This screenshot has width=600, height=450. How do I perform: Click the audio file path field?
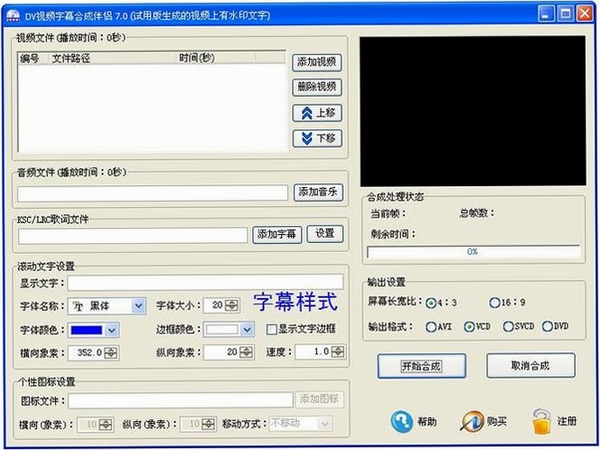tap(152, 193)
